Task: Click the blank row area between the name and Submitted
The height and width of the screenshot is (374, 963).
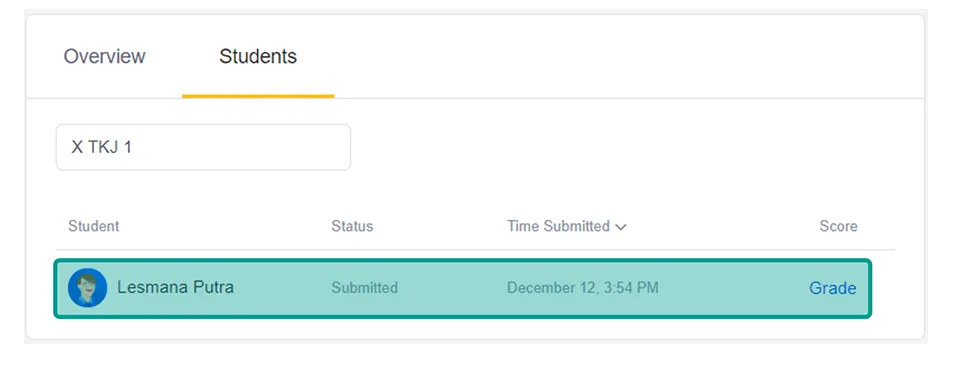Action: coord(283,288)
